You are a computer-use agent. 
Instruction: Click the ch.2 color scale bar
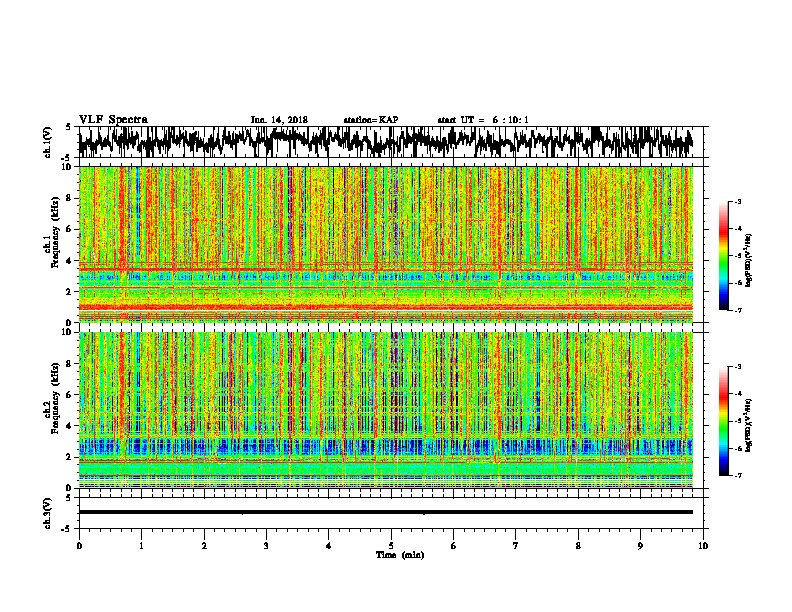[x=724, y=421]
